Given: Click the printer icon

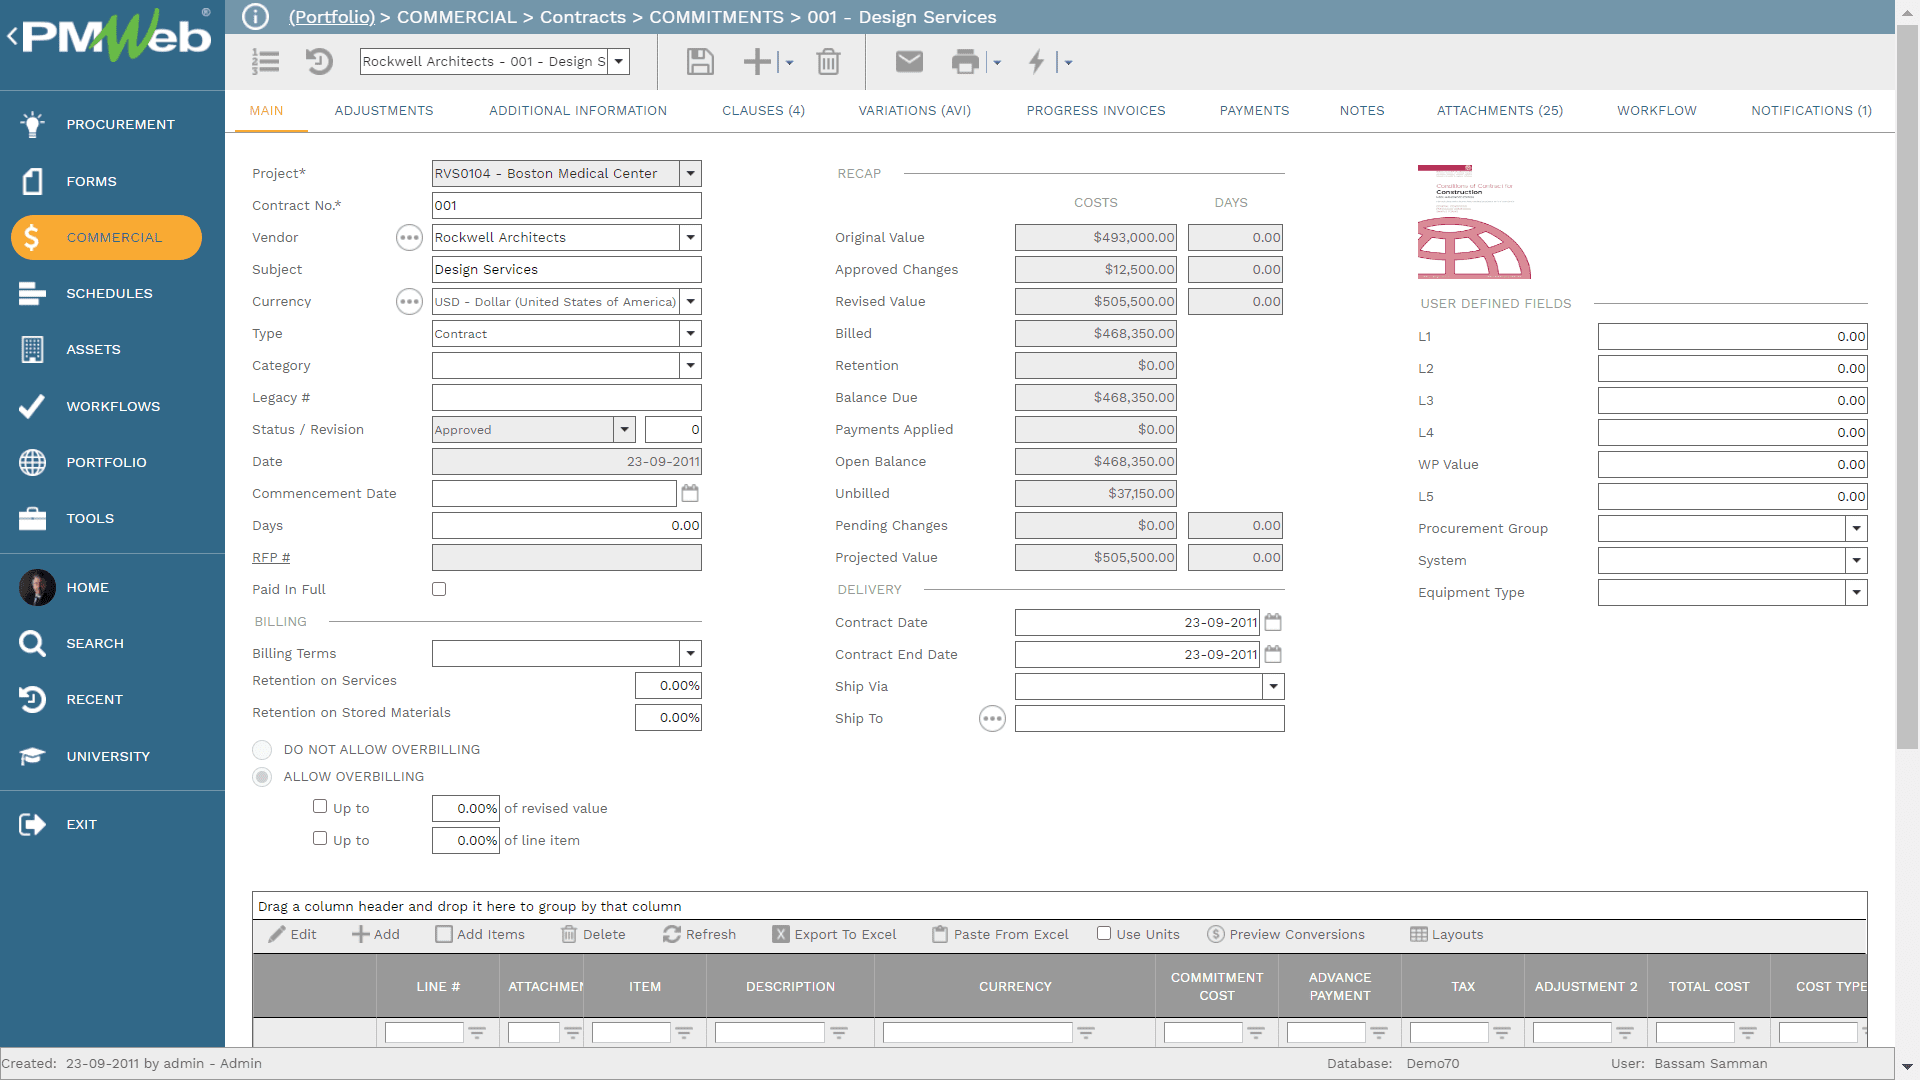Looking at the screenshot, I should [965, 62].
